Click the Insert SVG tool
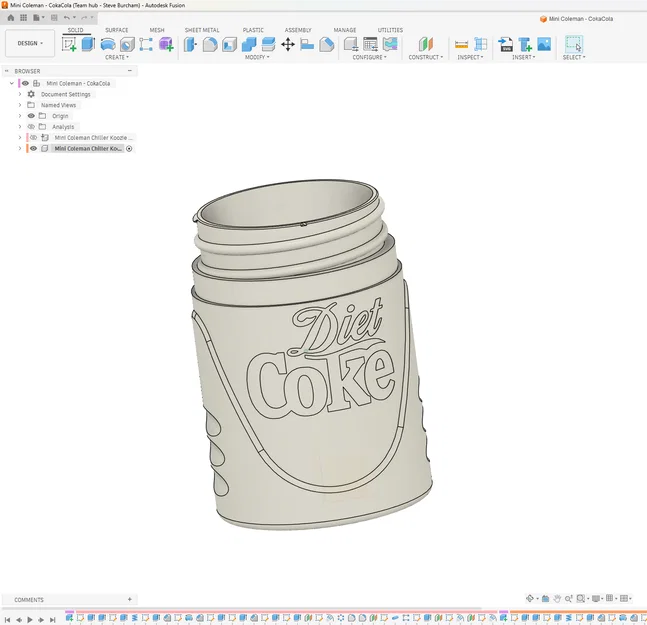The width and height of the screenshot is (647, 625). click(505, 44)
